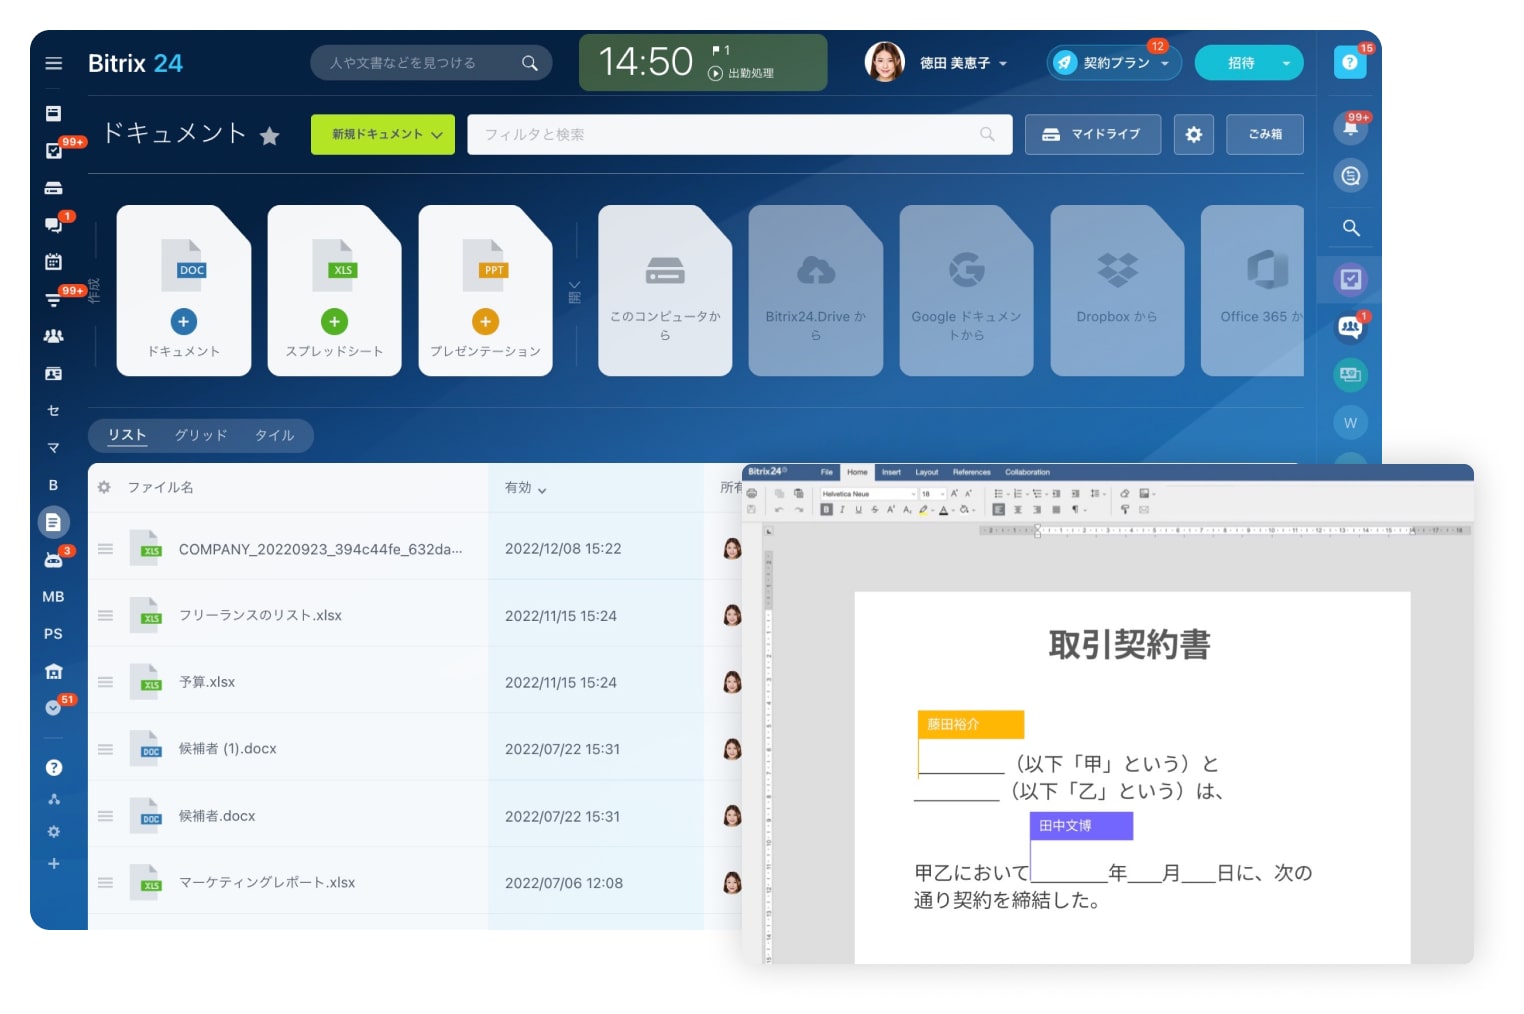Toggle align right in editor toolbar
1524x1014 pixels.
tap(1037, 510)
